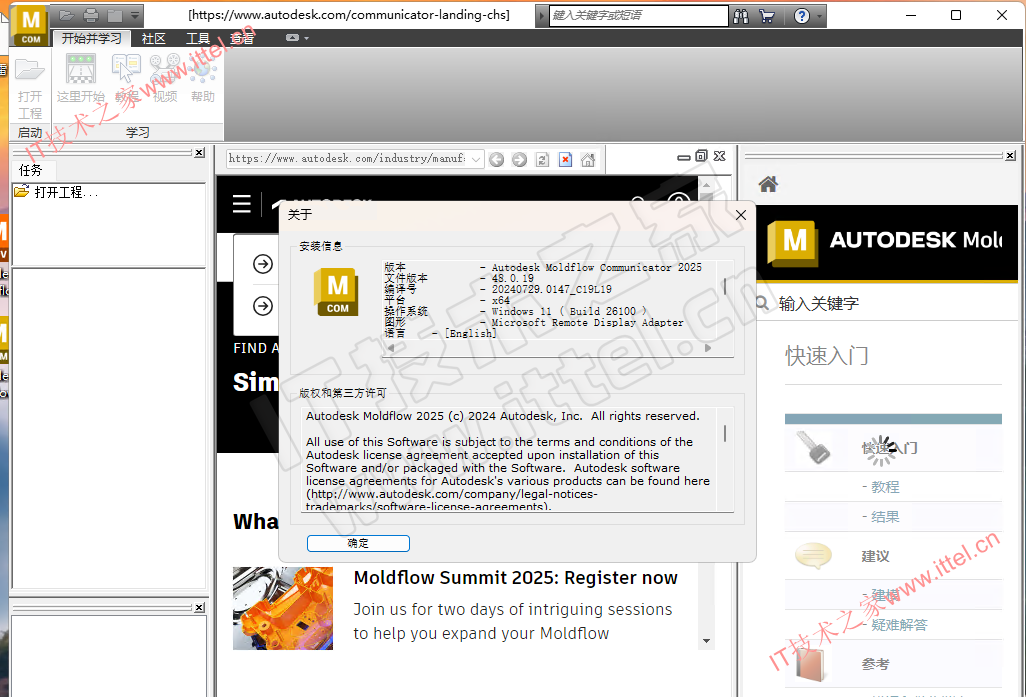Click the install info horizontal scroll right arrow

tap(708, 348)
